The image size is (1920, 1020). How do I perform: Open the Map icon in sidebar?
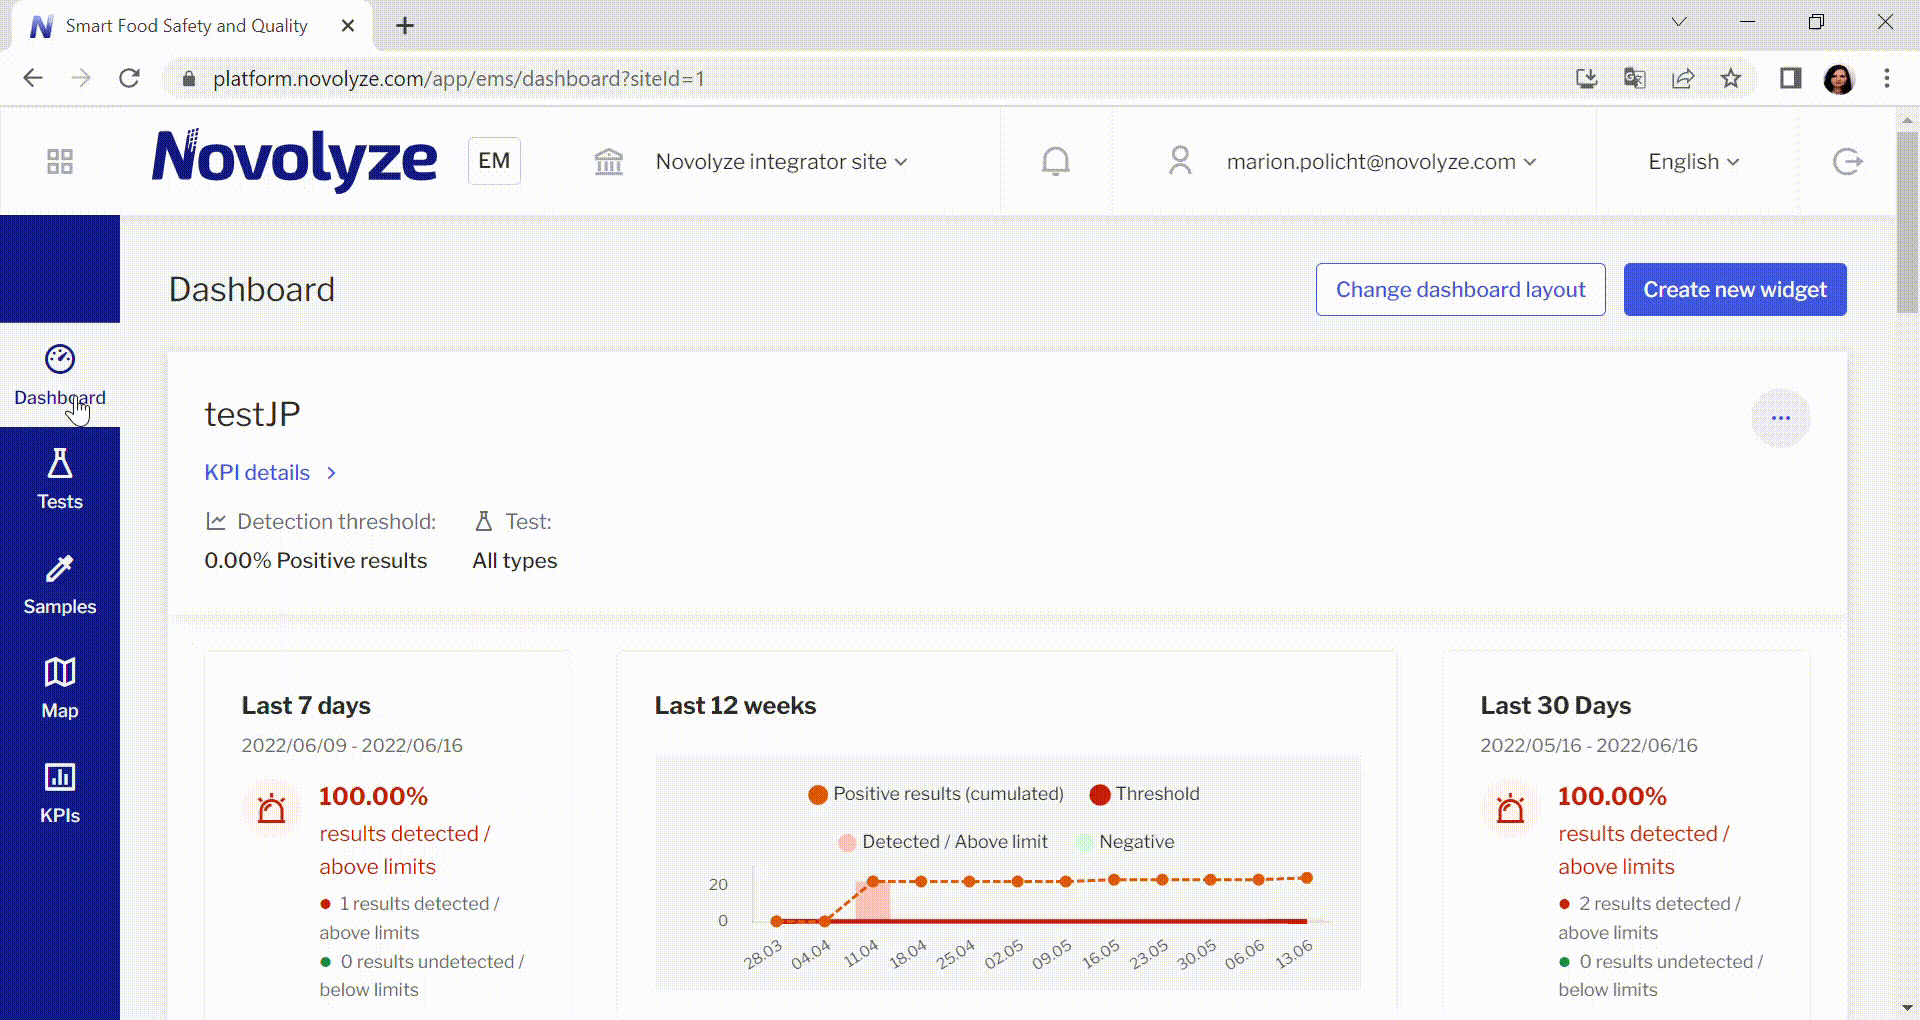pos(60,673)
